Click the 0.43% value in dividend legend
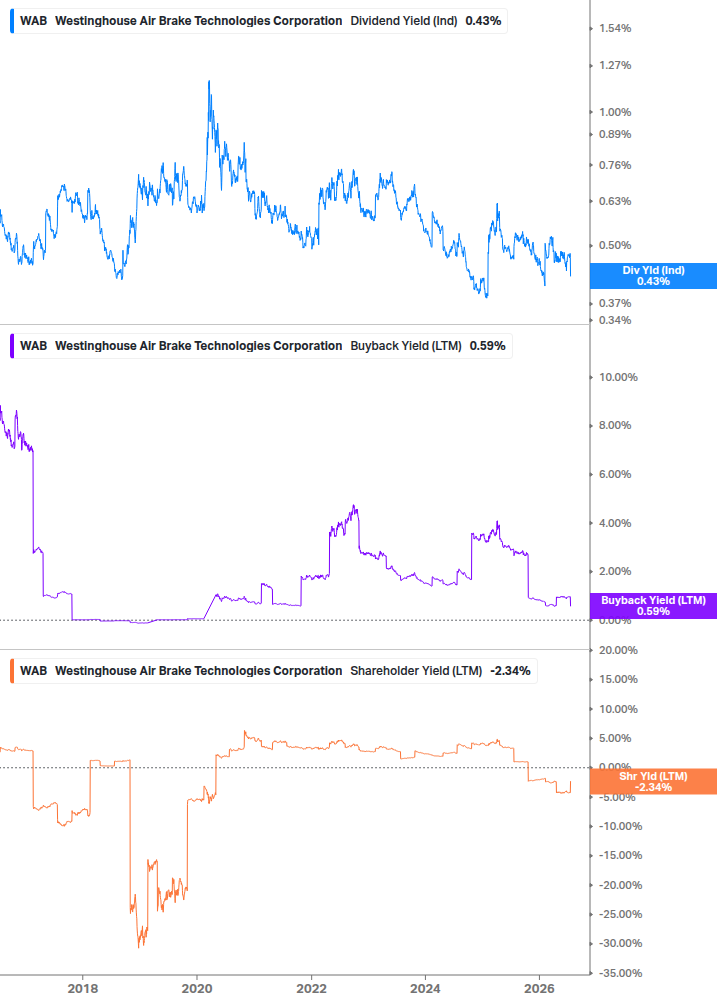This screenshot has width=717, height=1005. point(483,21)
